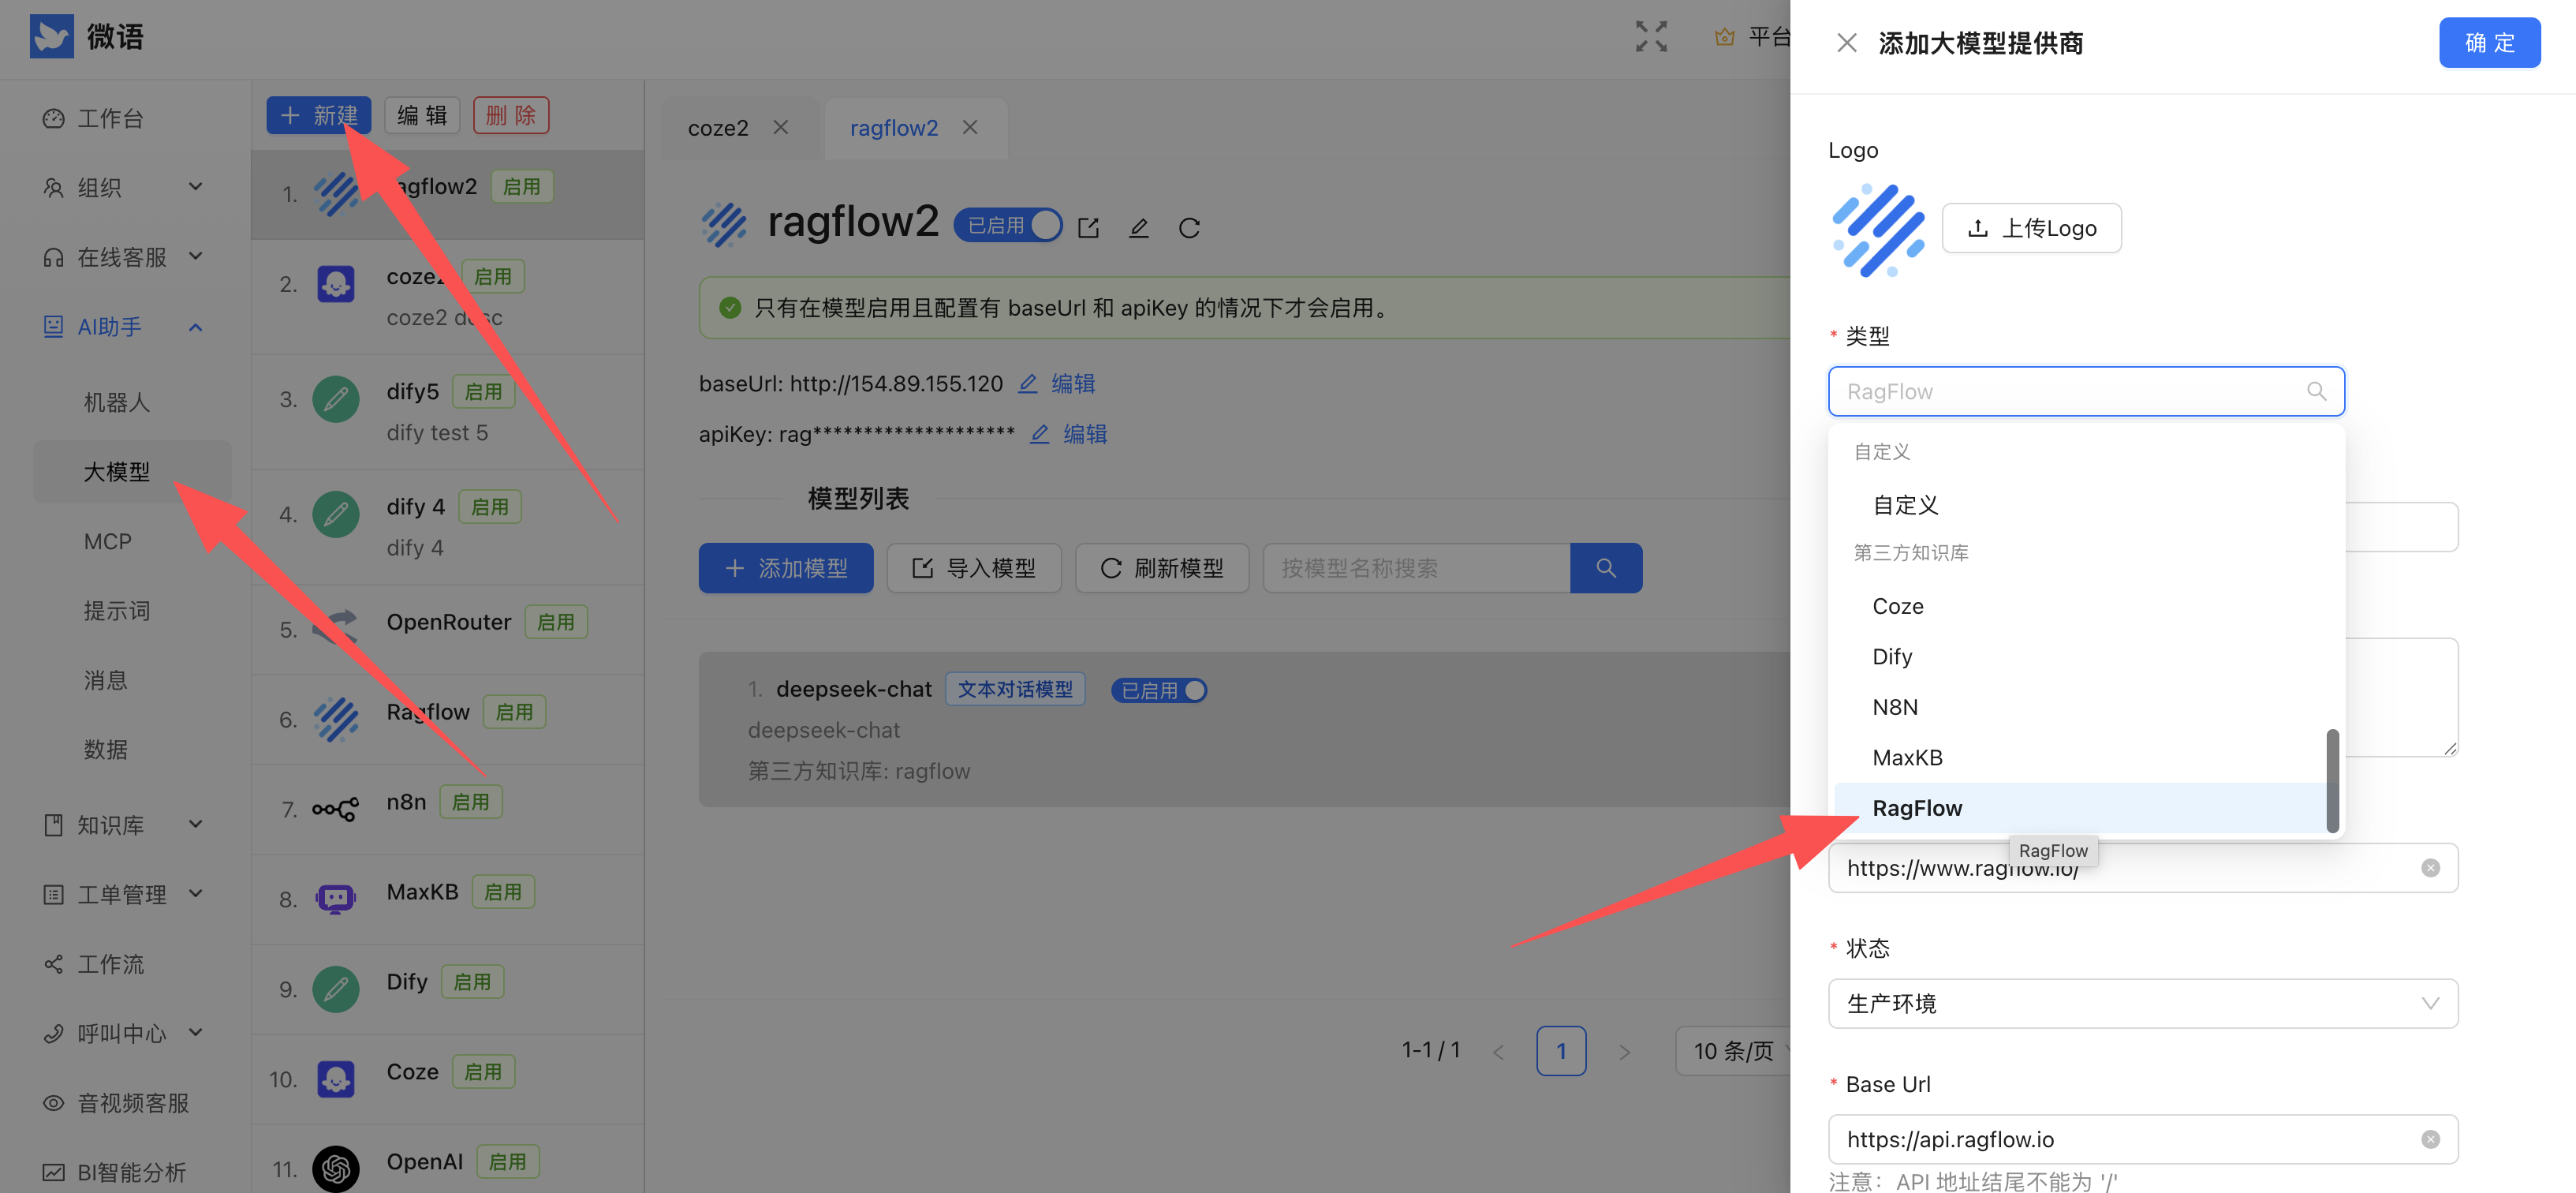This screenshot has height=1193, width=2576.
Task: Select the 工作流 workflow icon in sidebar
Action: coord(53,963)
